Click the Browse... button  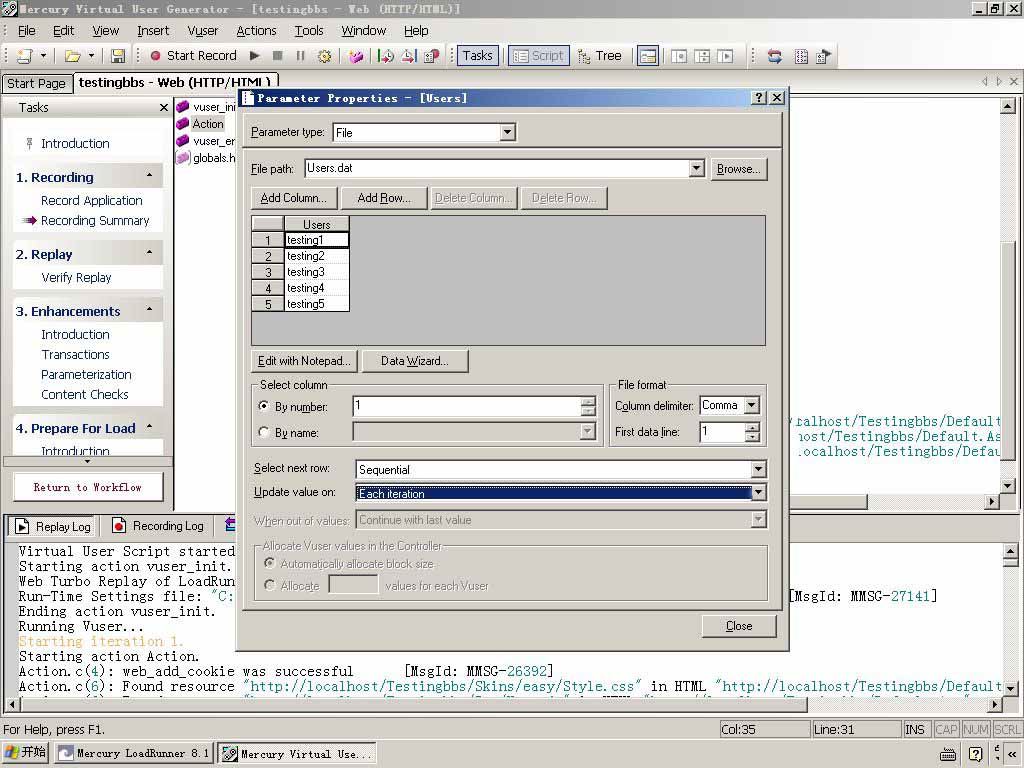(739, 169)
